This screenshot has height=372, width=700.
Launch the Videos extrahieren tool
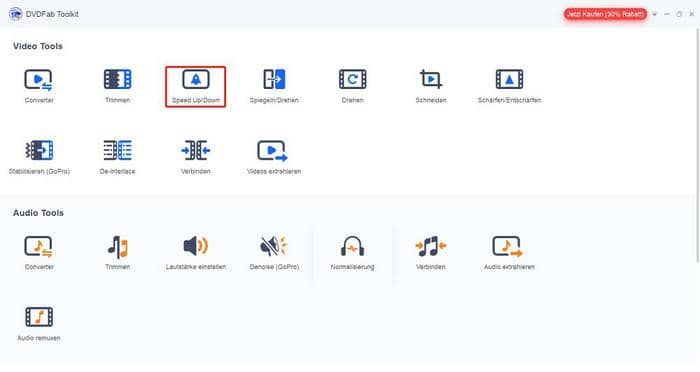pos(274,157)
